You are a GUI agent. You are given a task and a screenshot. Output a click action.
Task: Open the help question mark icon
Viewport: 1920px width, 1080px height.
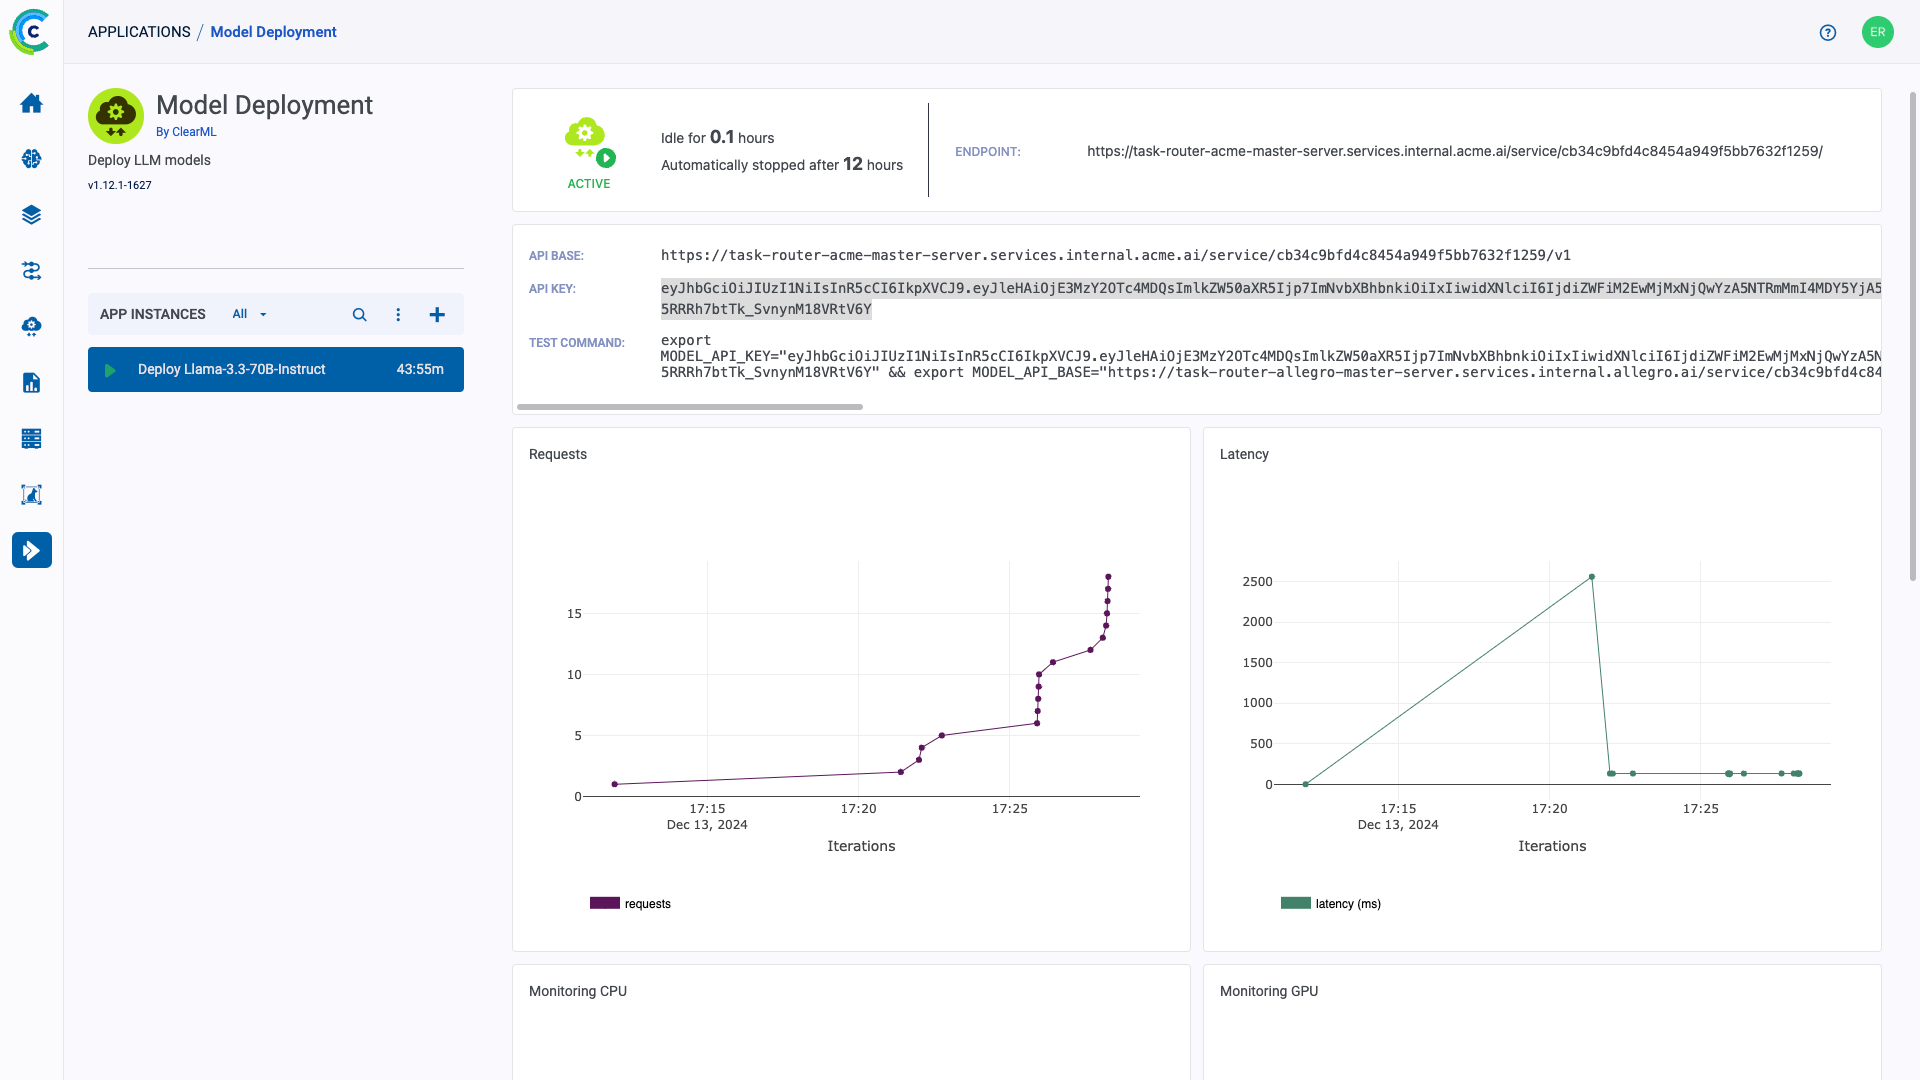pos(1828,32)
